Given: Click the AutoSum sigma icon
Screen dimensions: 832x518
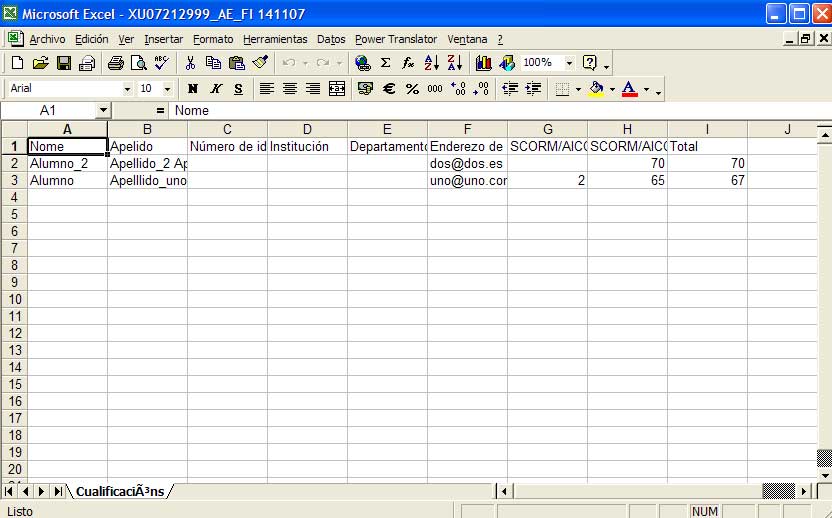Looking at the screenshot, I should pos(385,63).
